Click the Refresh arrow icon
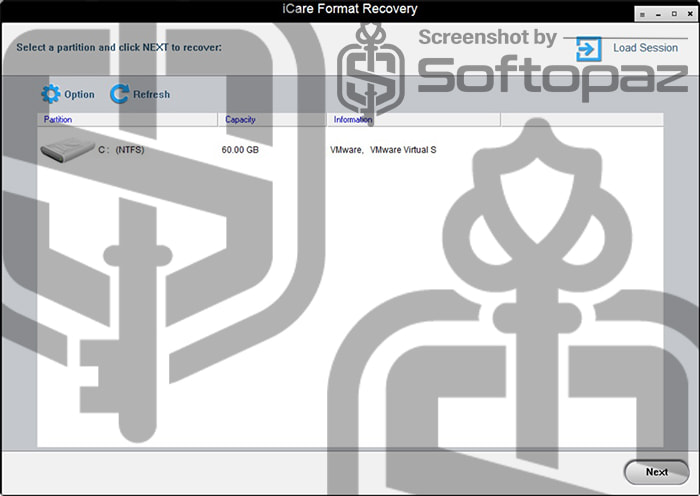The image size is (700, 496). click(x=120, y=94)
